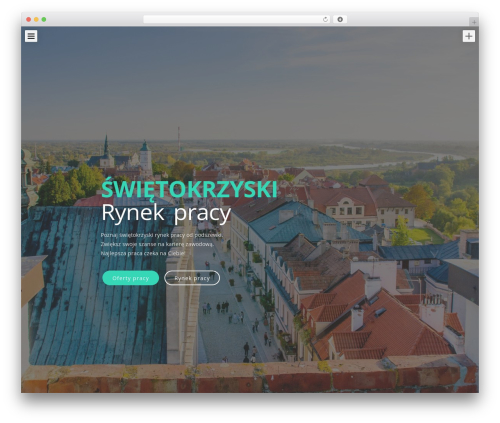
Task: Click the large Rynek pracy title
Action: pos(166,213)
